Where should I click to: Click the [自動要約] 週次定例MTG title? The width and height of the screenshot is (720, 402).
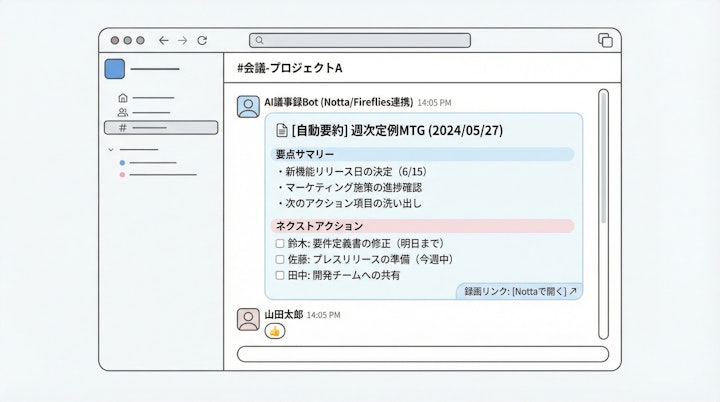tap(397, 130)
